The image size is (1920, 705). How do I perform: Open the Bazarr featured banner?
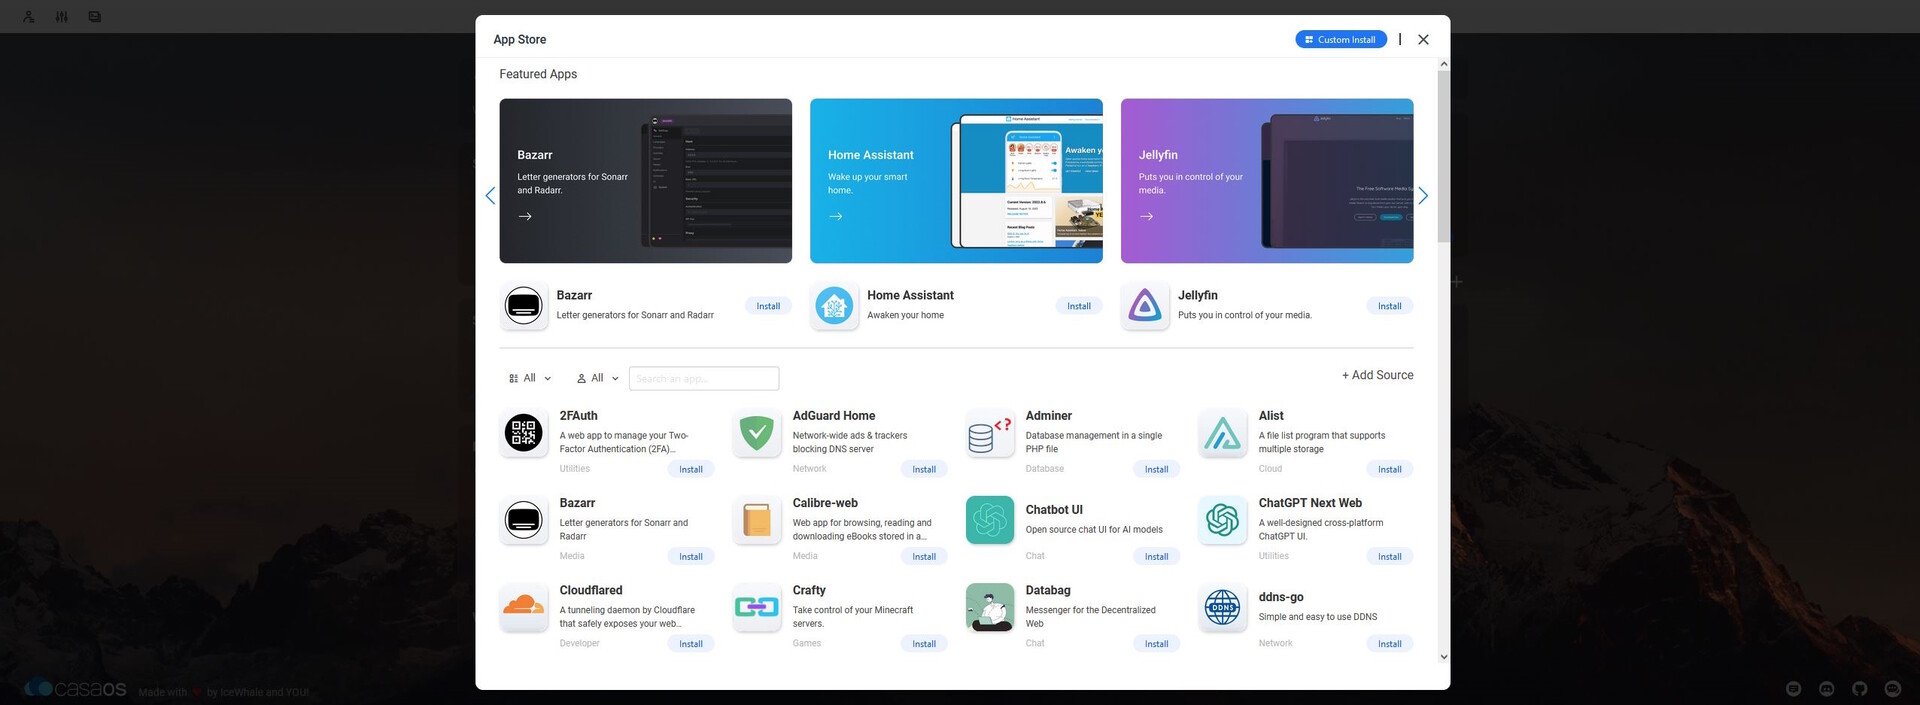pyautogui.click(x=645, y=181)
